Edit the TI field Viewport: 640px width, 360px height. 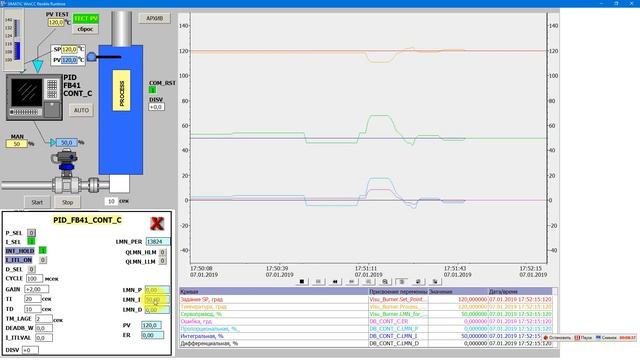click(x=33, y=299)
